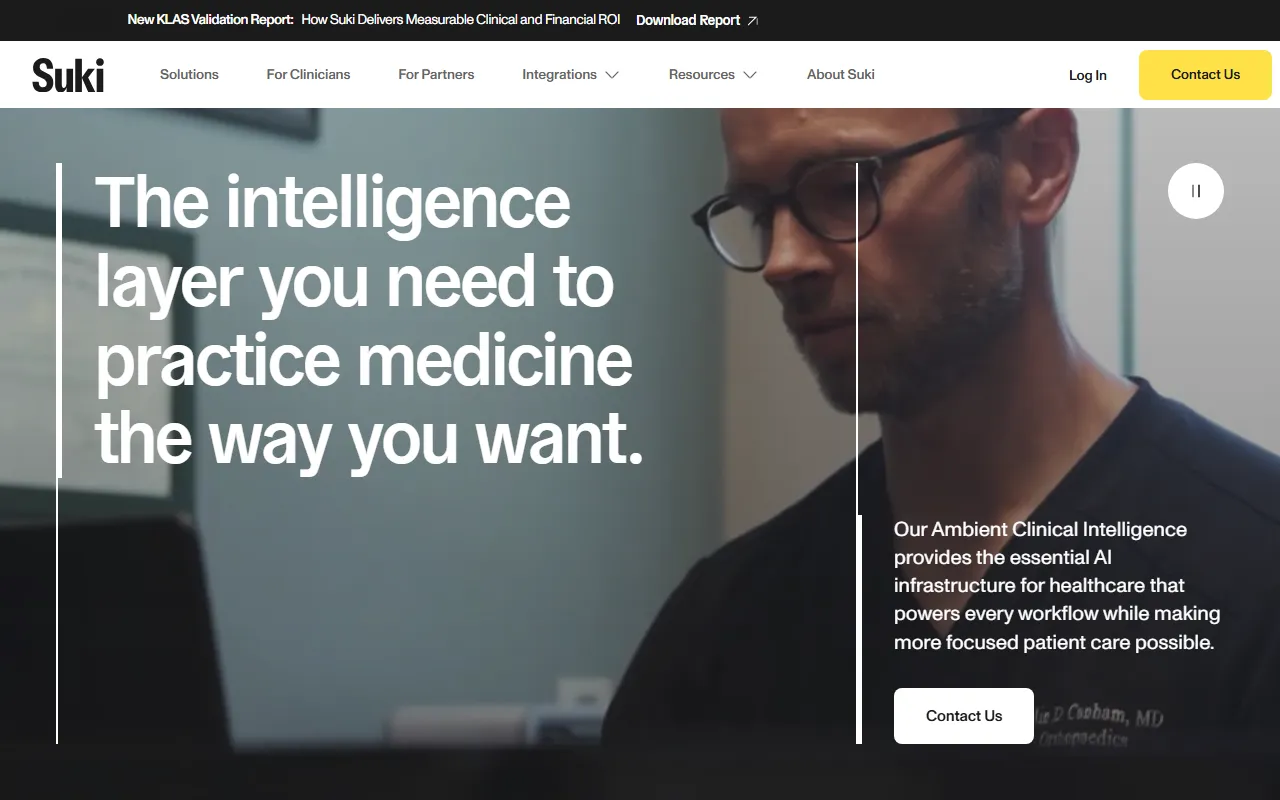1280x800 pixels.
Task: Select About Suki in the navigation
Action: (x=841, y=74)
